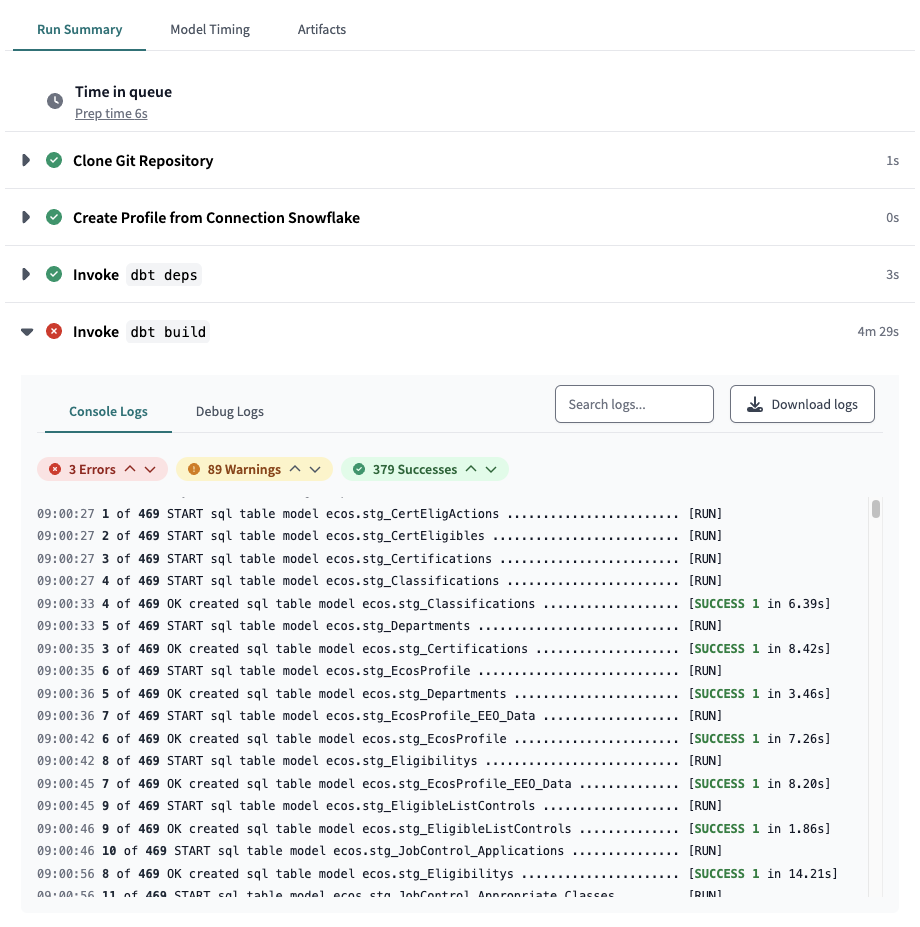Click red error icon for dbt build step

[x=54, y=331]
